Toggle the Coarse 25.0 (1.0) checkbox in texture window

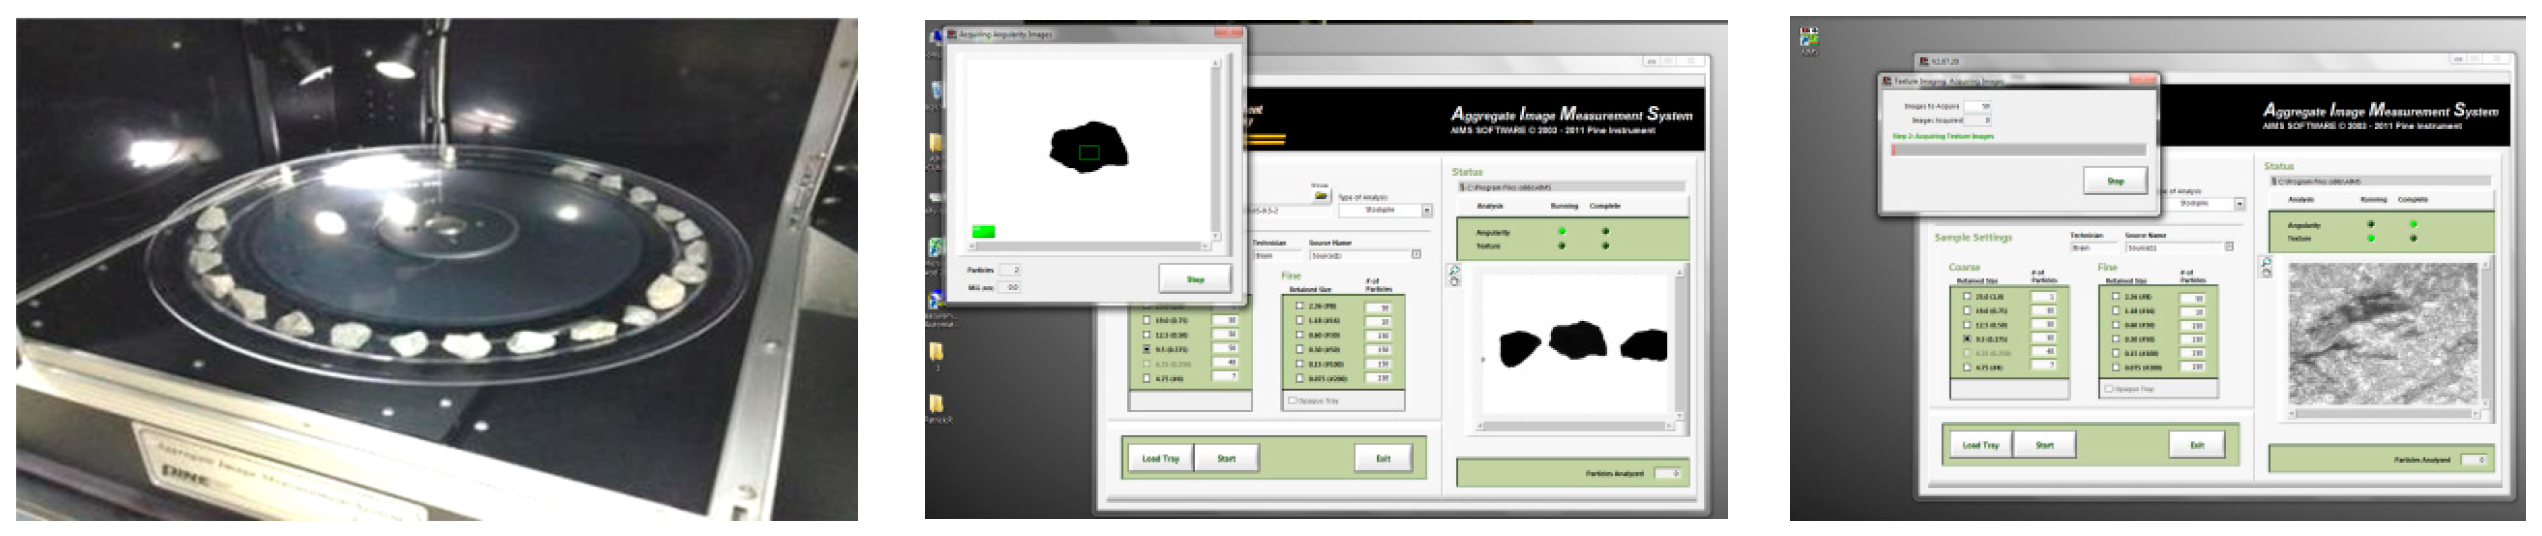(x=1967, y=297)
